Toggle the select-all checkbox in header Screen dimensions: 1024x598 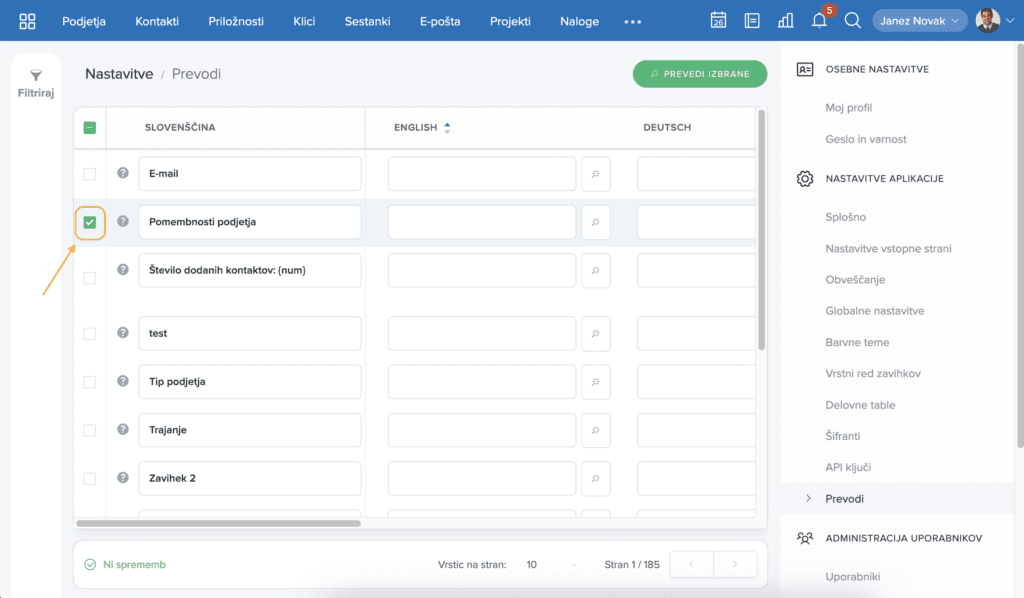90,128
